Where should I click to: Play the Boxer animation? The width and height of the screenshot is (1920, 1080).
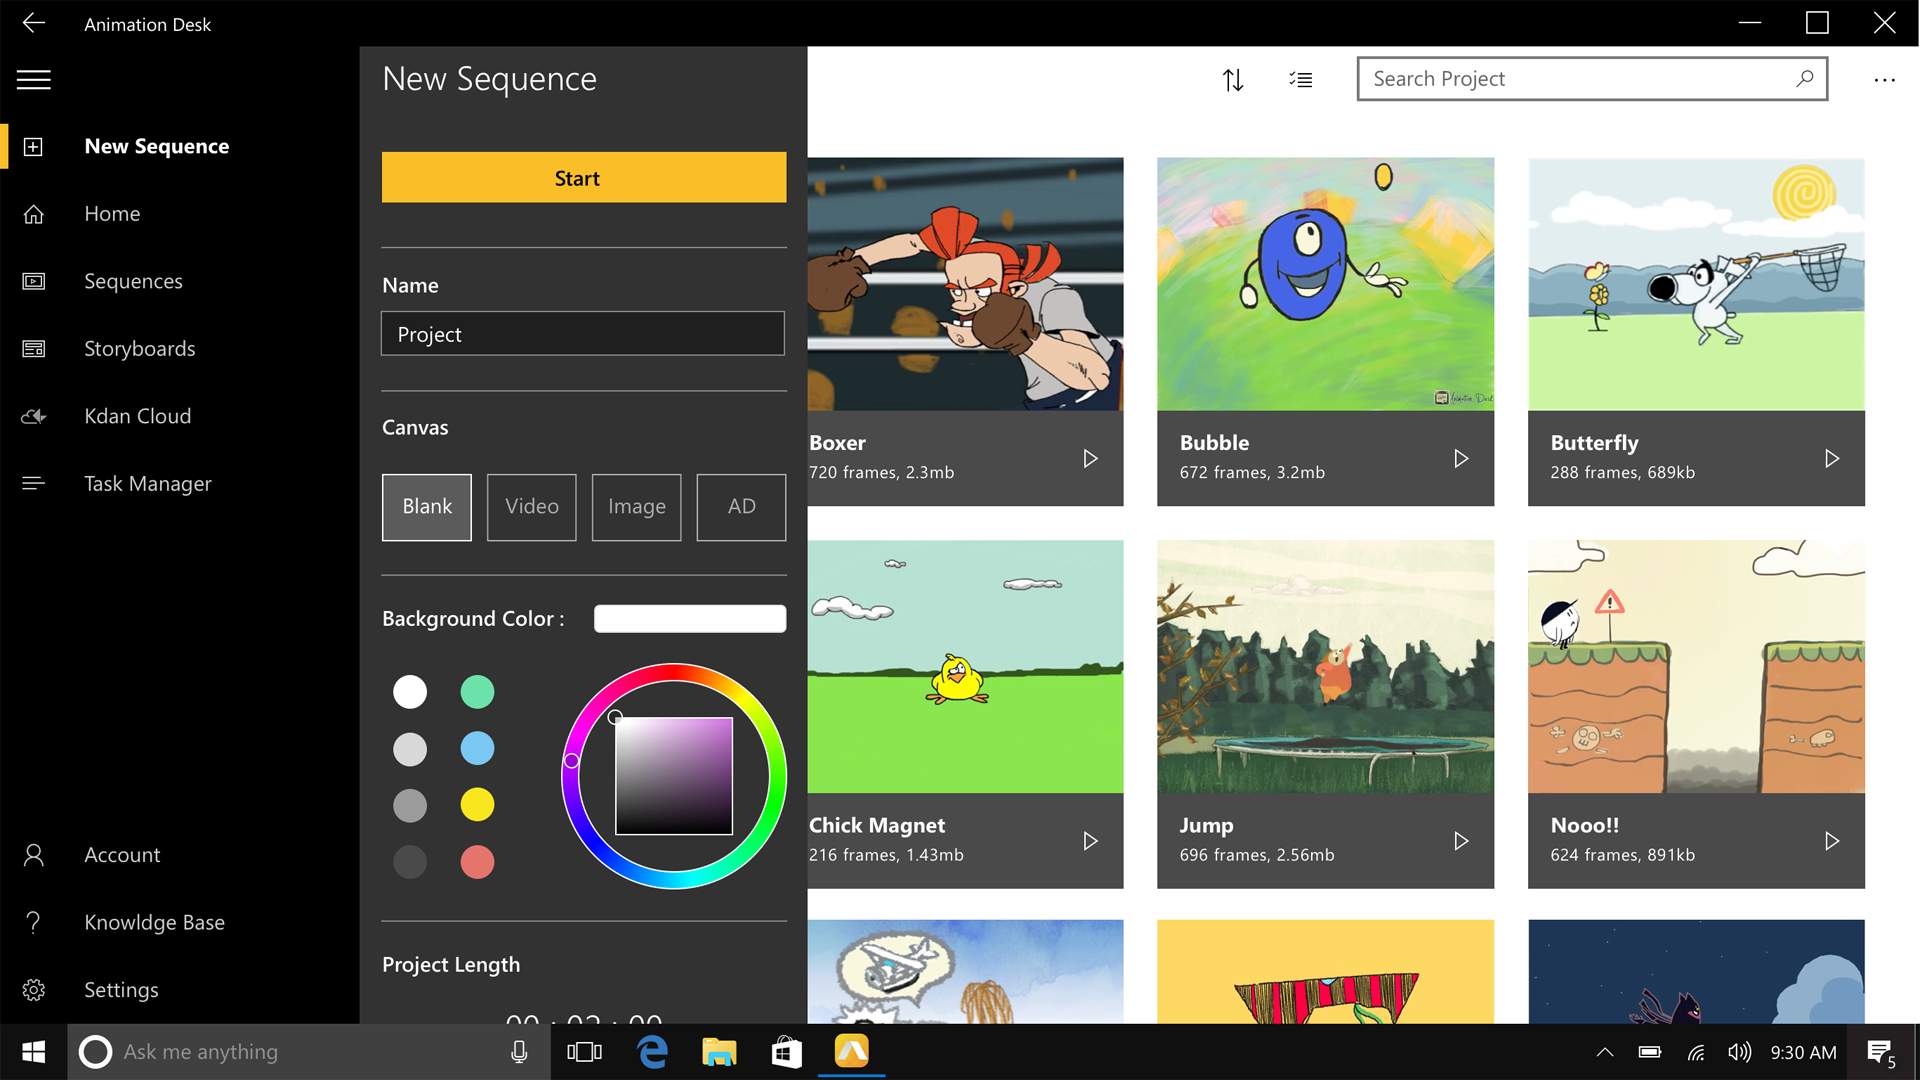click(x=1090, y=458)
